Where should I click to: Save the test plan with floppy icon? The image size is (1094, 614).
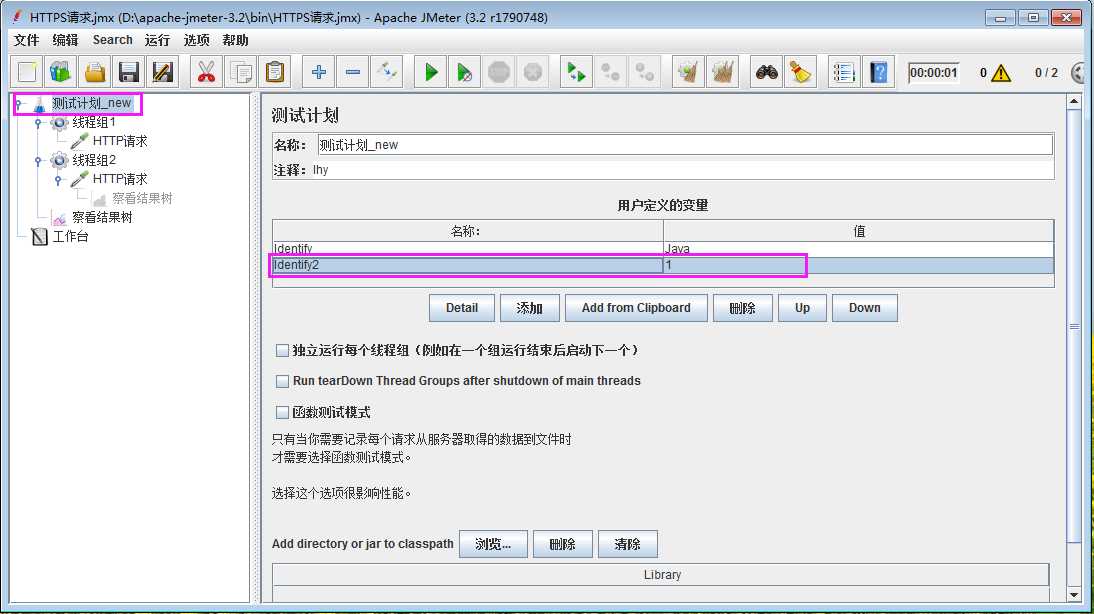pyautogui.click(x=129, y=72)
